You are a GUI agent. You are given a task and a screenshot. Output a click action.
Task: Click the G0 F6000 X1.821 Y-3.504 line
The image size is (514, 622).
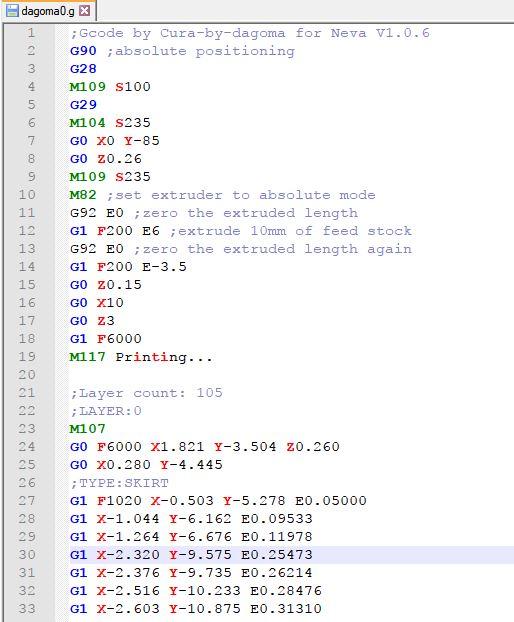[x=205, y=447]
